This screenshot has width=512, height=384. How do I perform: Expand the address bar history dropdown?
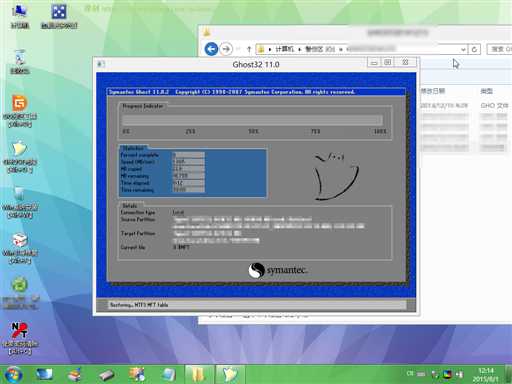click(463, 50)
